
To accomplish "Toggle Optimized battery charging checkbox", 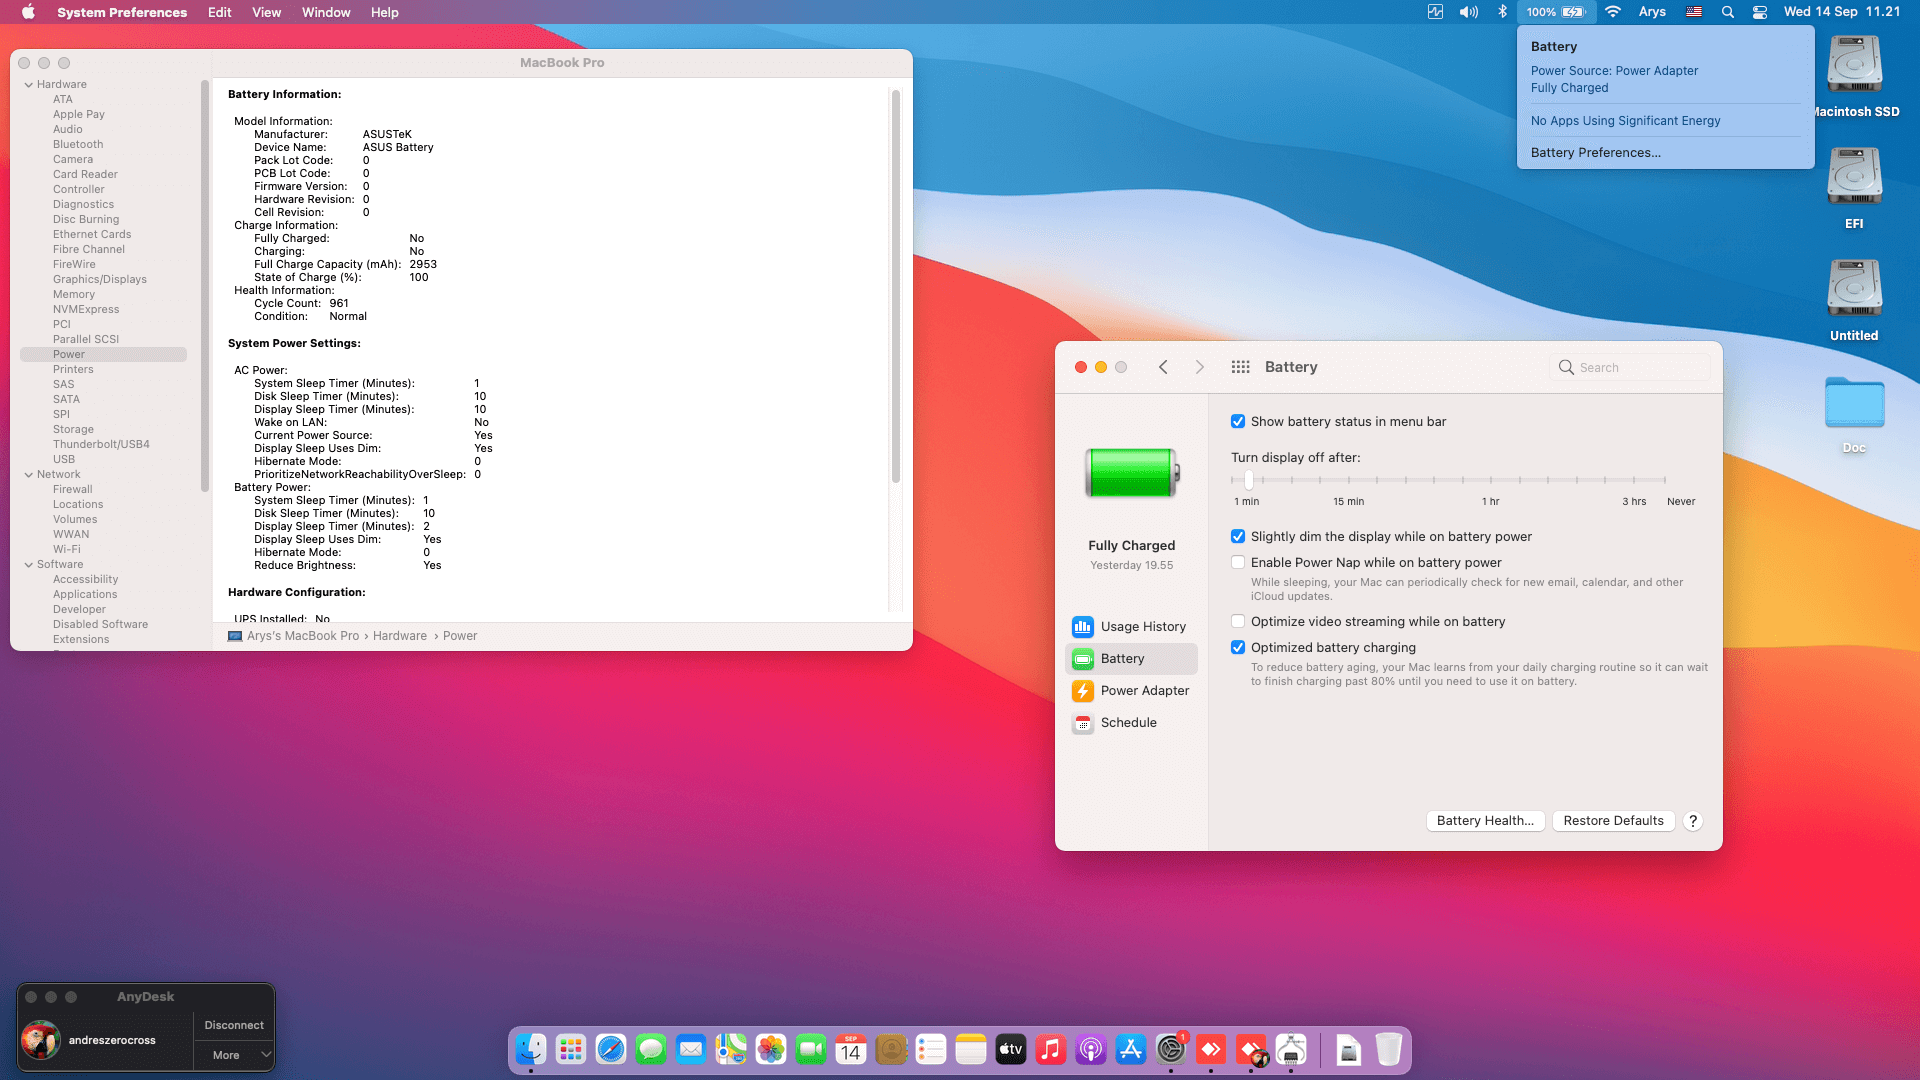I will [1238, 648].
